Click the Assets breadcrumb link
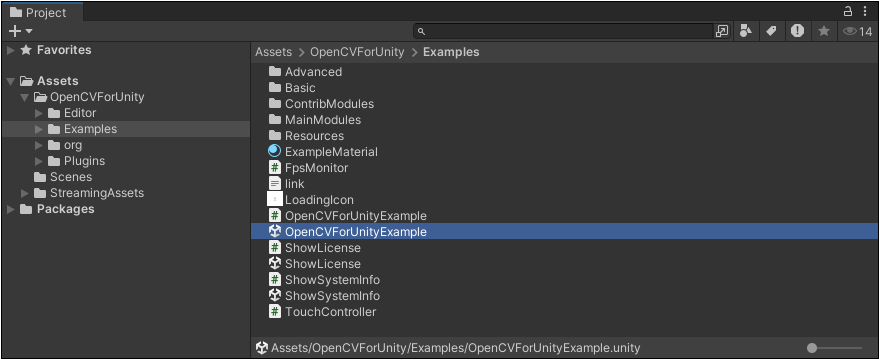The image size is (880, 360). (x=274, y=52)
